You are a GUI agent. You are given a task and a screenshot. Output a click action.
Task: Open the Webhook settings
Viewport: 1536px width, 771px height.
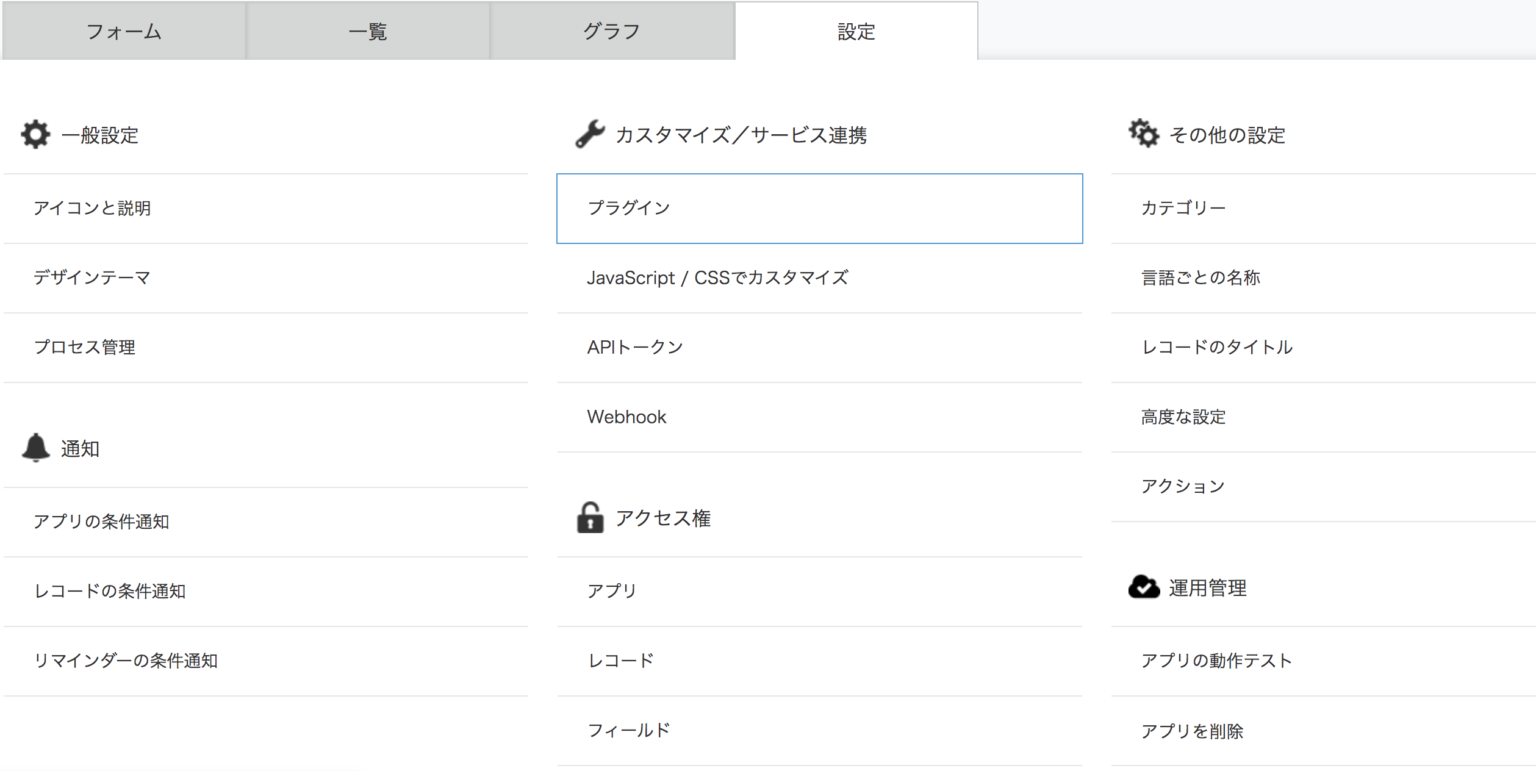(627, 417)
